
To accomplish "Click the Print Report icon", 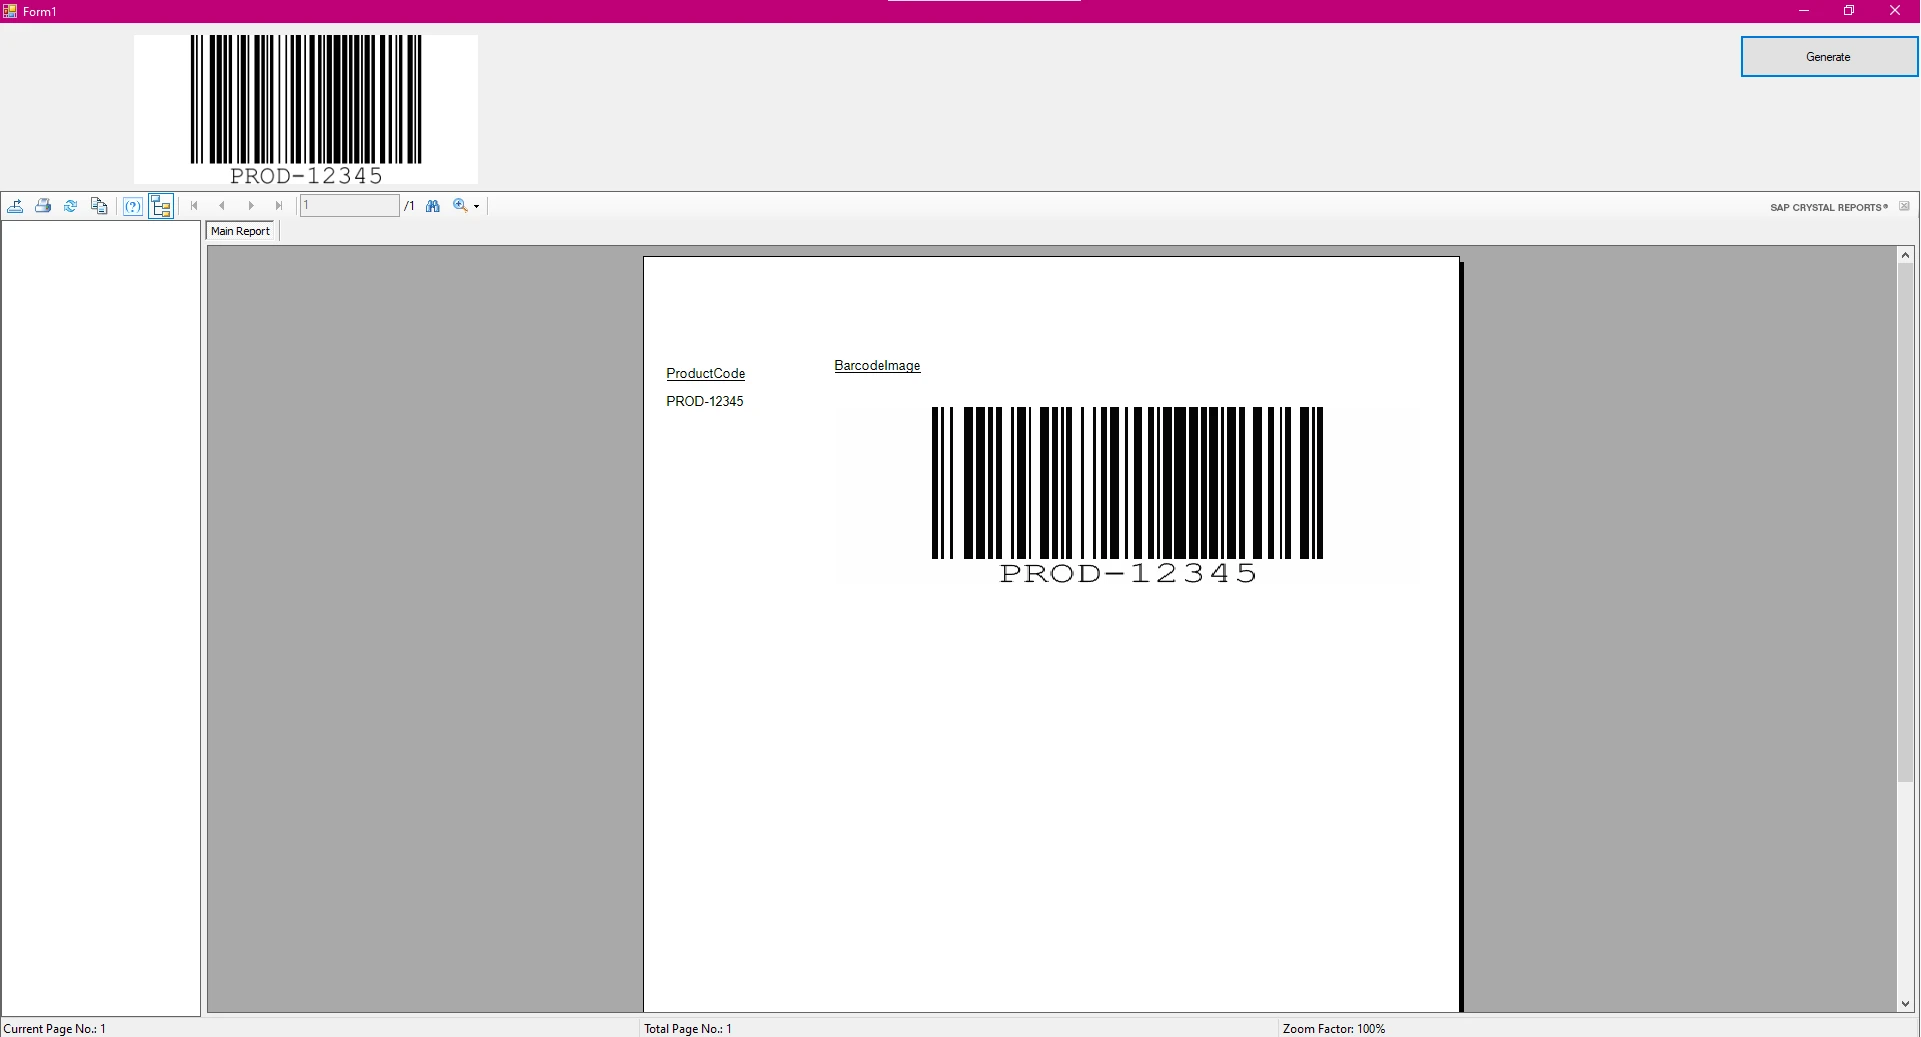I will (43, 206).
